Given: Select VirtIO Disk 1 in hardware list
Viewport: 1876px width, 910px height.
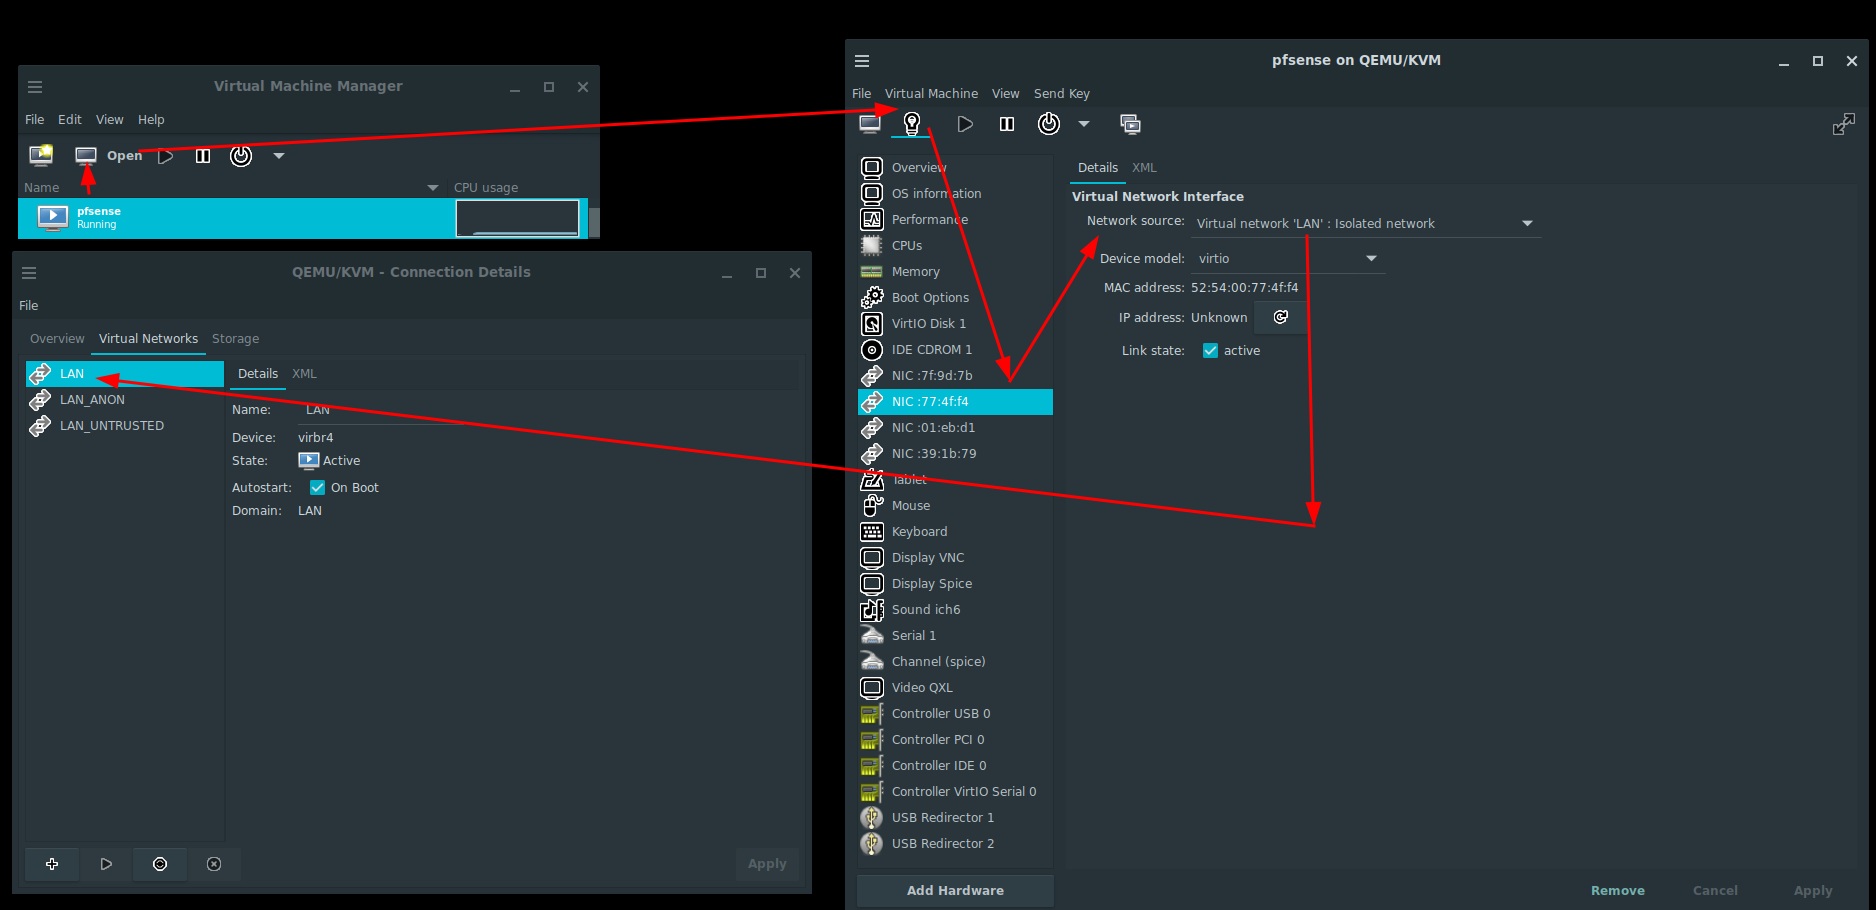Looking at the screenshot, I should pyautogui.click(x=955, y=324).
